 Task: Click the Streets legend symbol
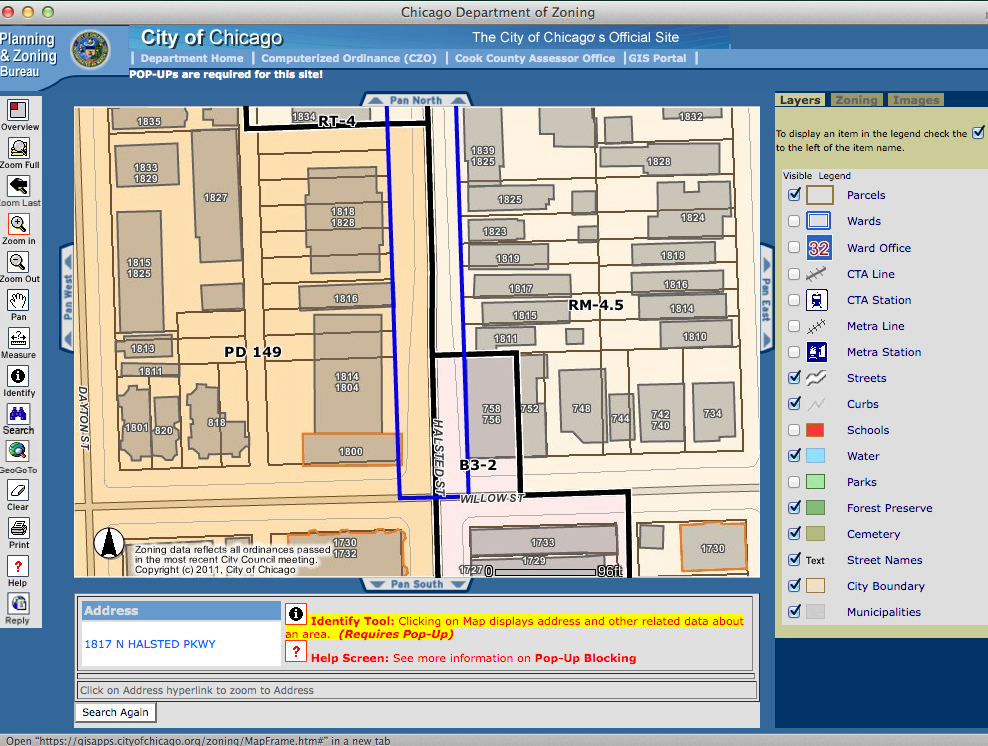click(816, 378)
